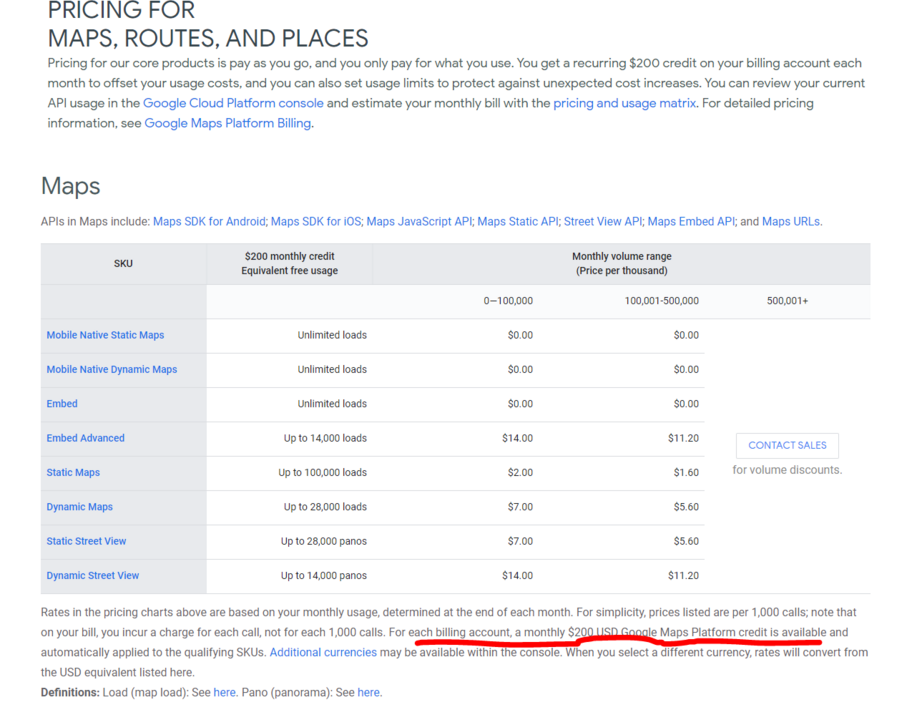Image resolution: width=922 pixels, height=720 pixels.
Task: Select the 0–100,000 range header
Action: pos(508,301)
